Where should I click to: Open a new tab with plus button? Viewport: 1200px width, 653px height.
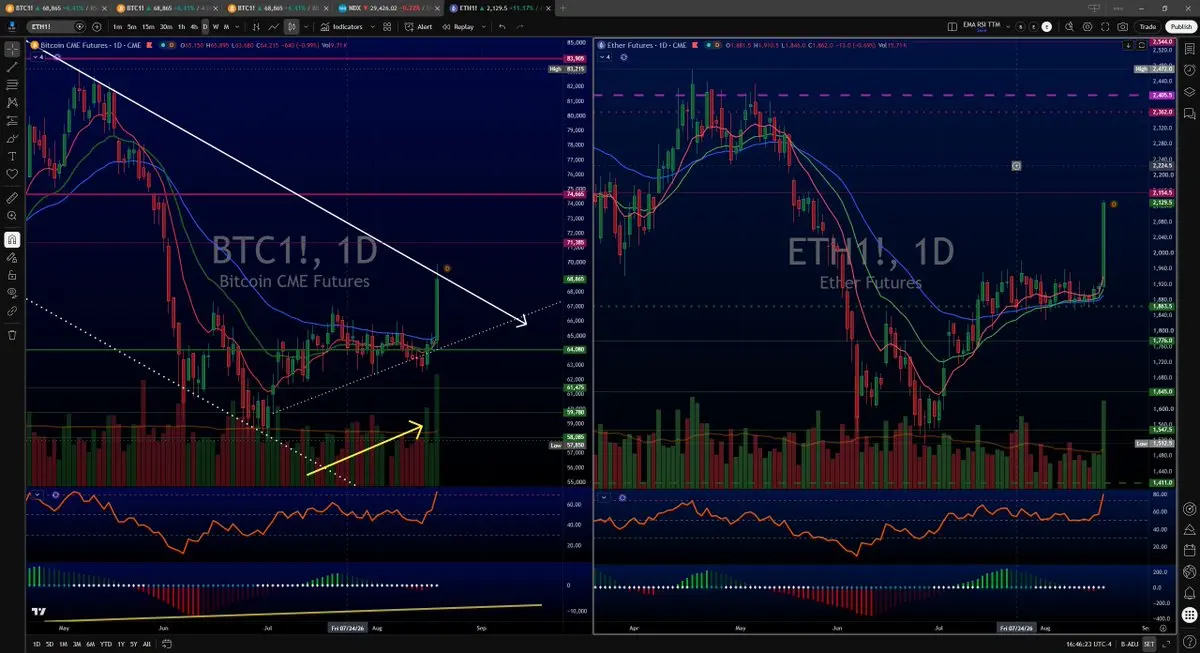[x=565, y=7]
